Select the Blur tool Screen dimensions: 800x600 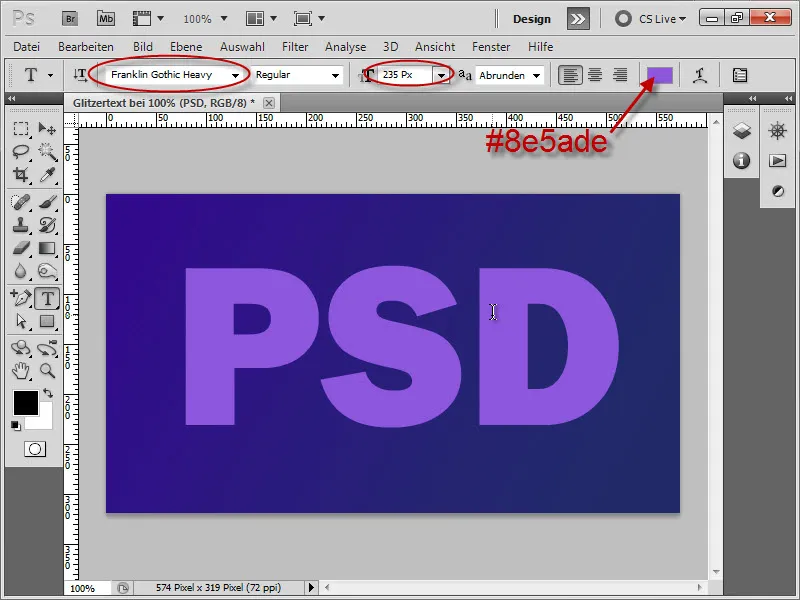pyautogui.click(x=21, y=271)
